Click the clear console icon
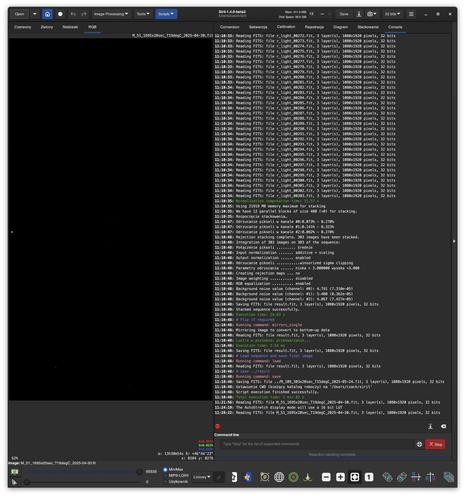 click(443, 426)
